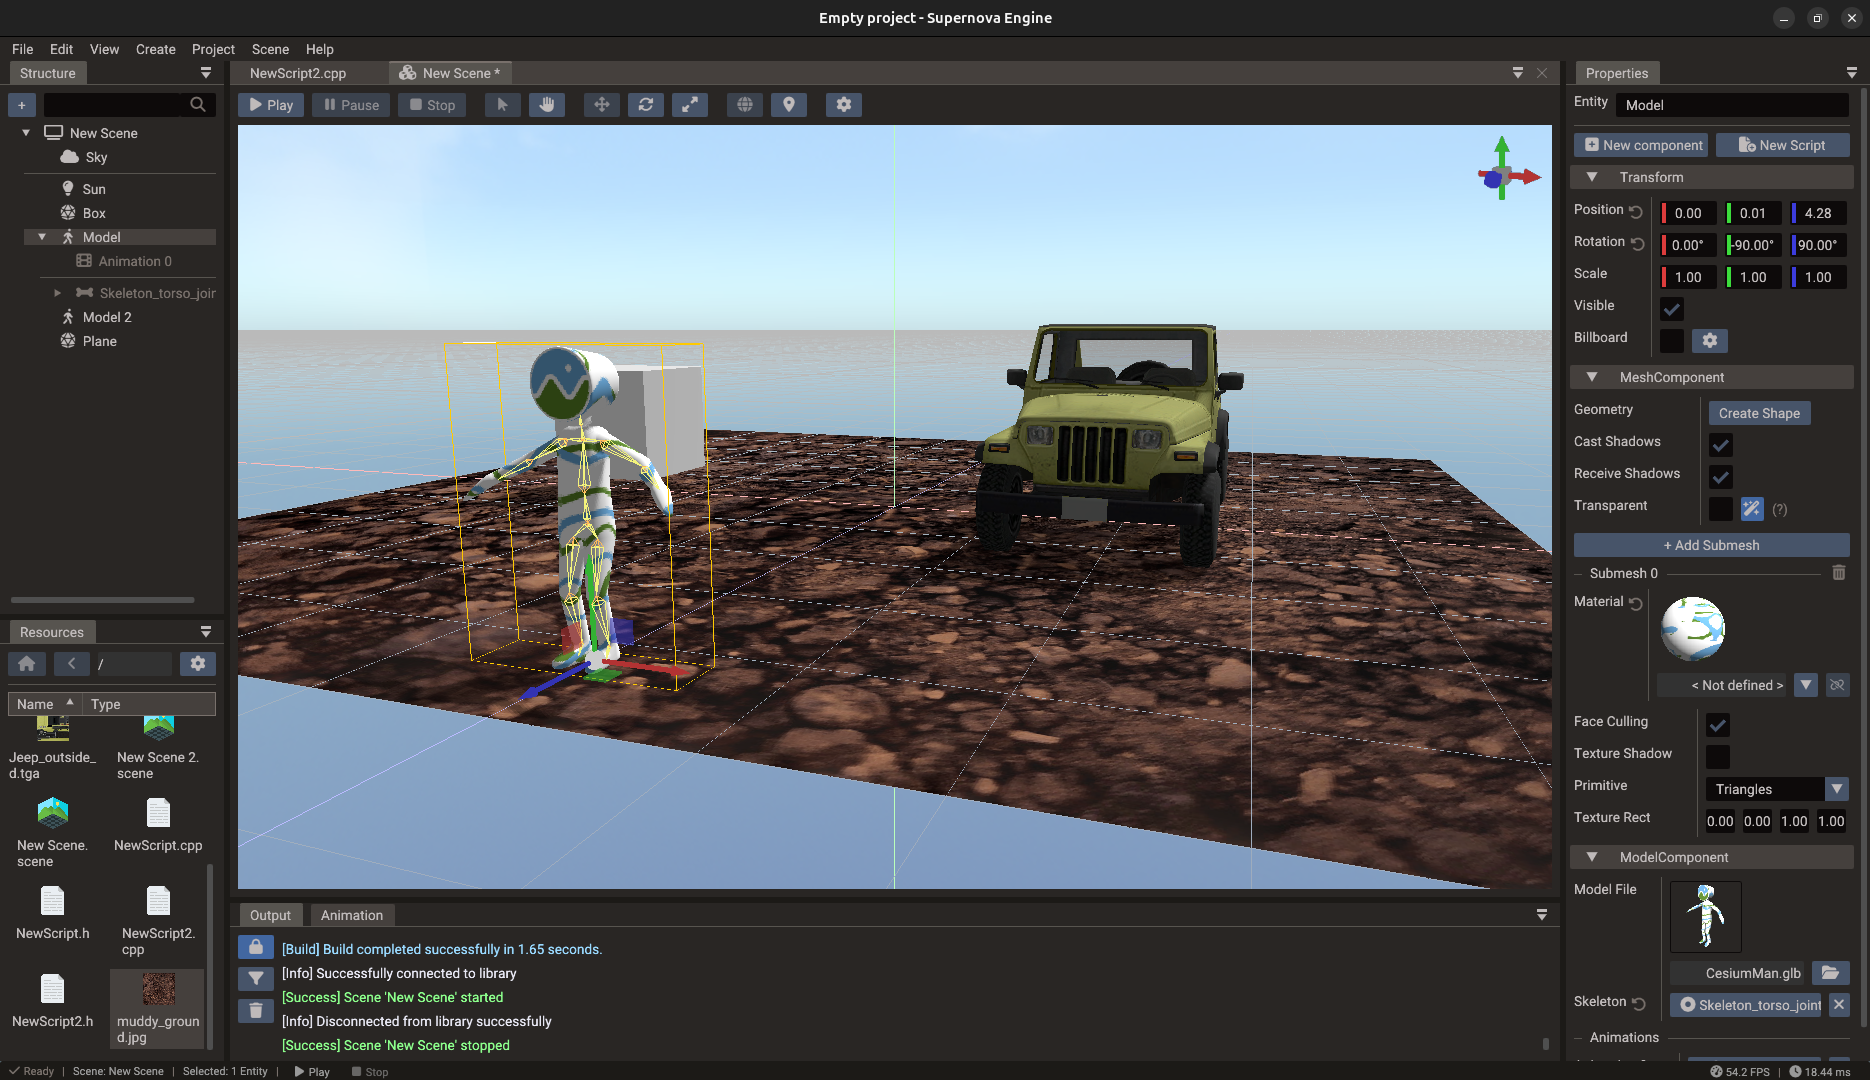Viewport: 1870px width, 1080px height.
Task: Click the New component button
Action: (1640, 144)
